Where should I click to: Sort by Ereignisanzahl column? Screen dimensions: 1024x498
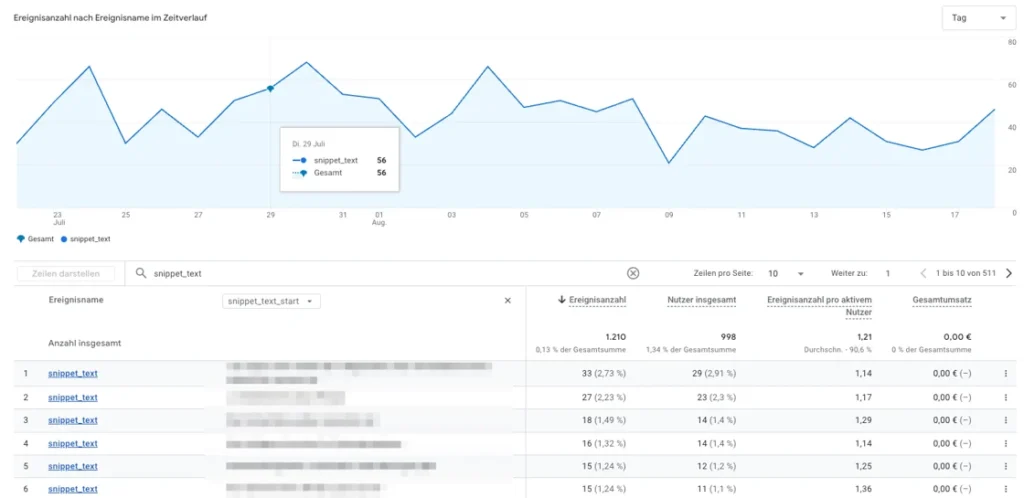tap(597, 299)
